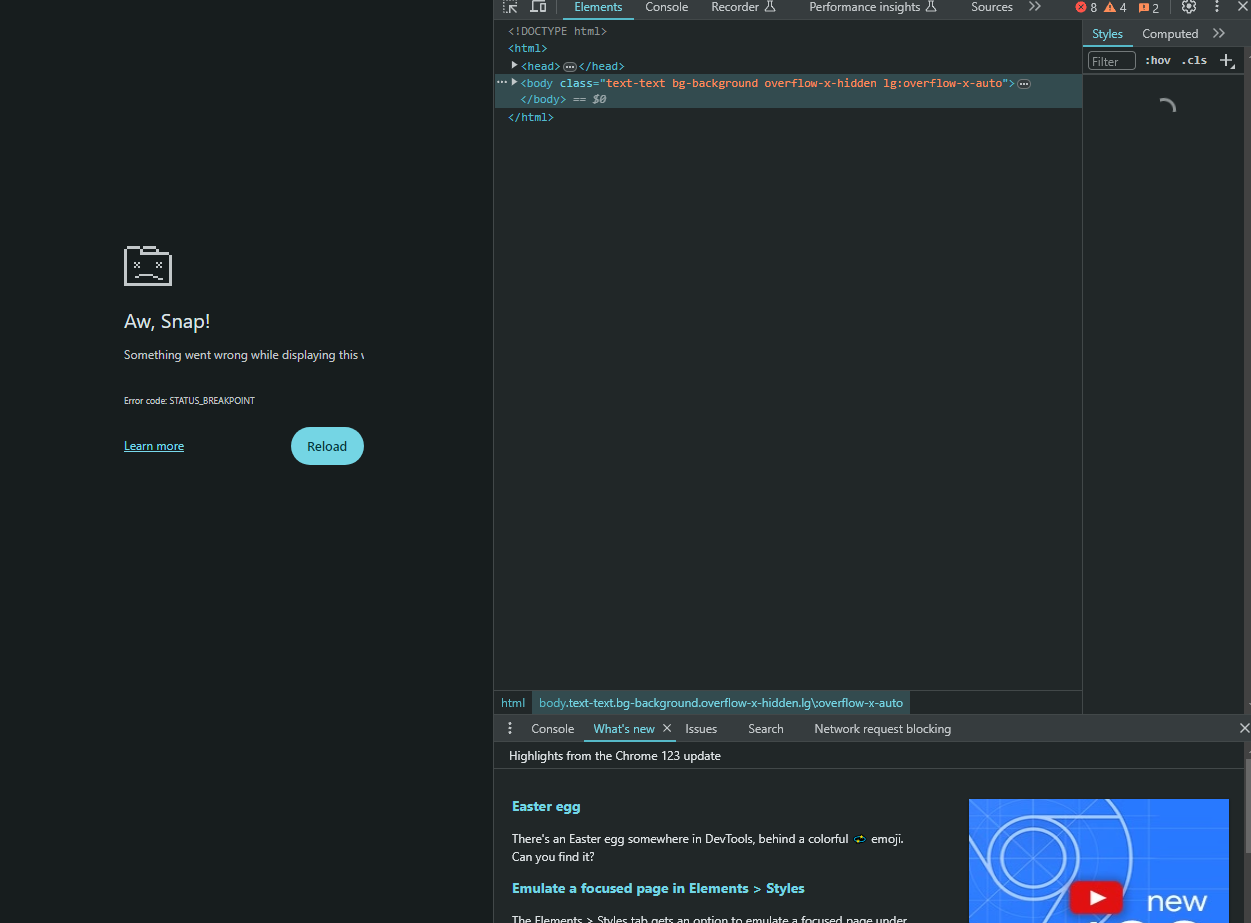Toggle the .cls element classes panel
The width and height of the screenshot is (1251, 923).
click(1194, 61)
